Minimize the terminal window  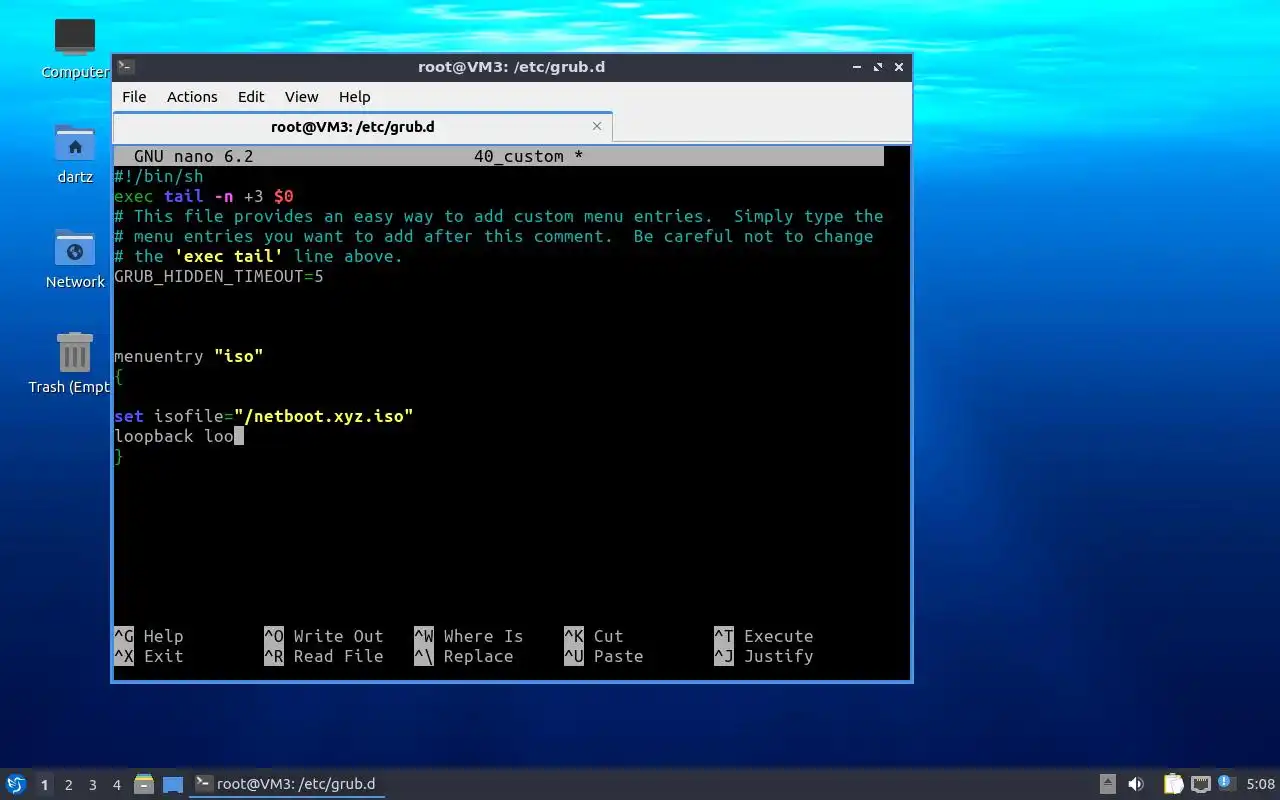(857, 67)
